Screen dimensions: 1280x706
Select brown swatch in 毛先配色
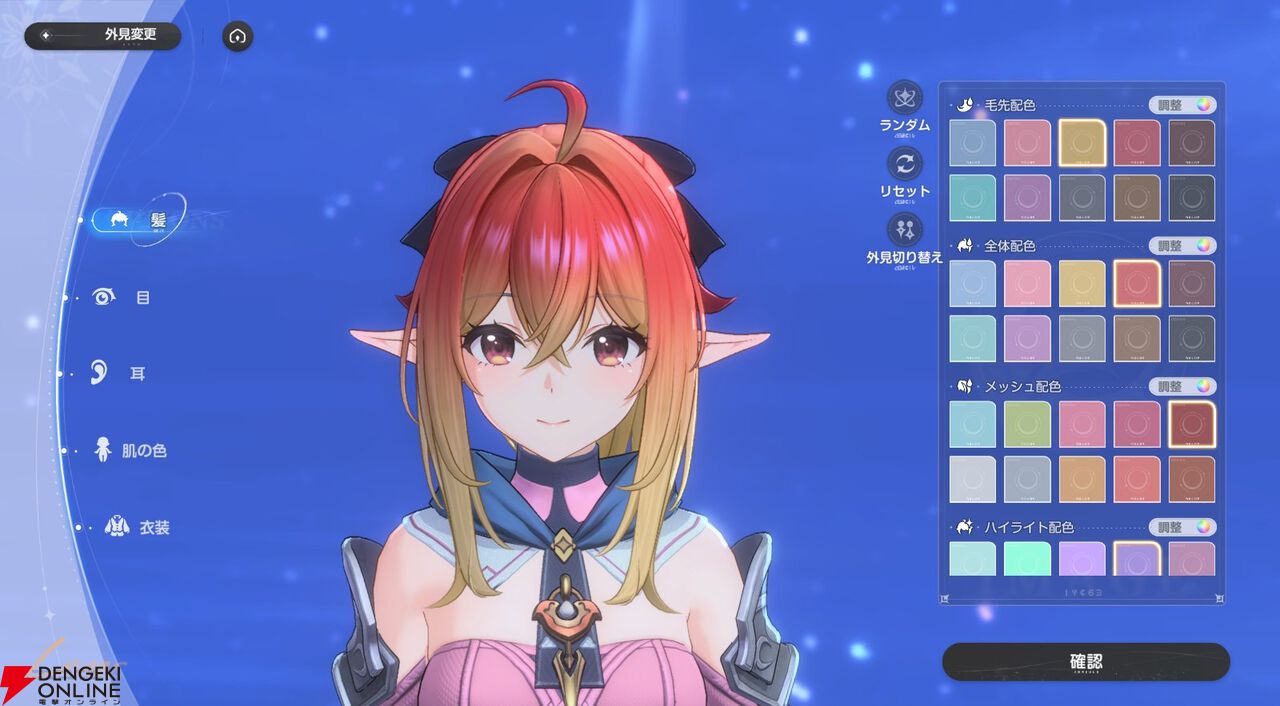click(1137, 198)
